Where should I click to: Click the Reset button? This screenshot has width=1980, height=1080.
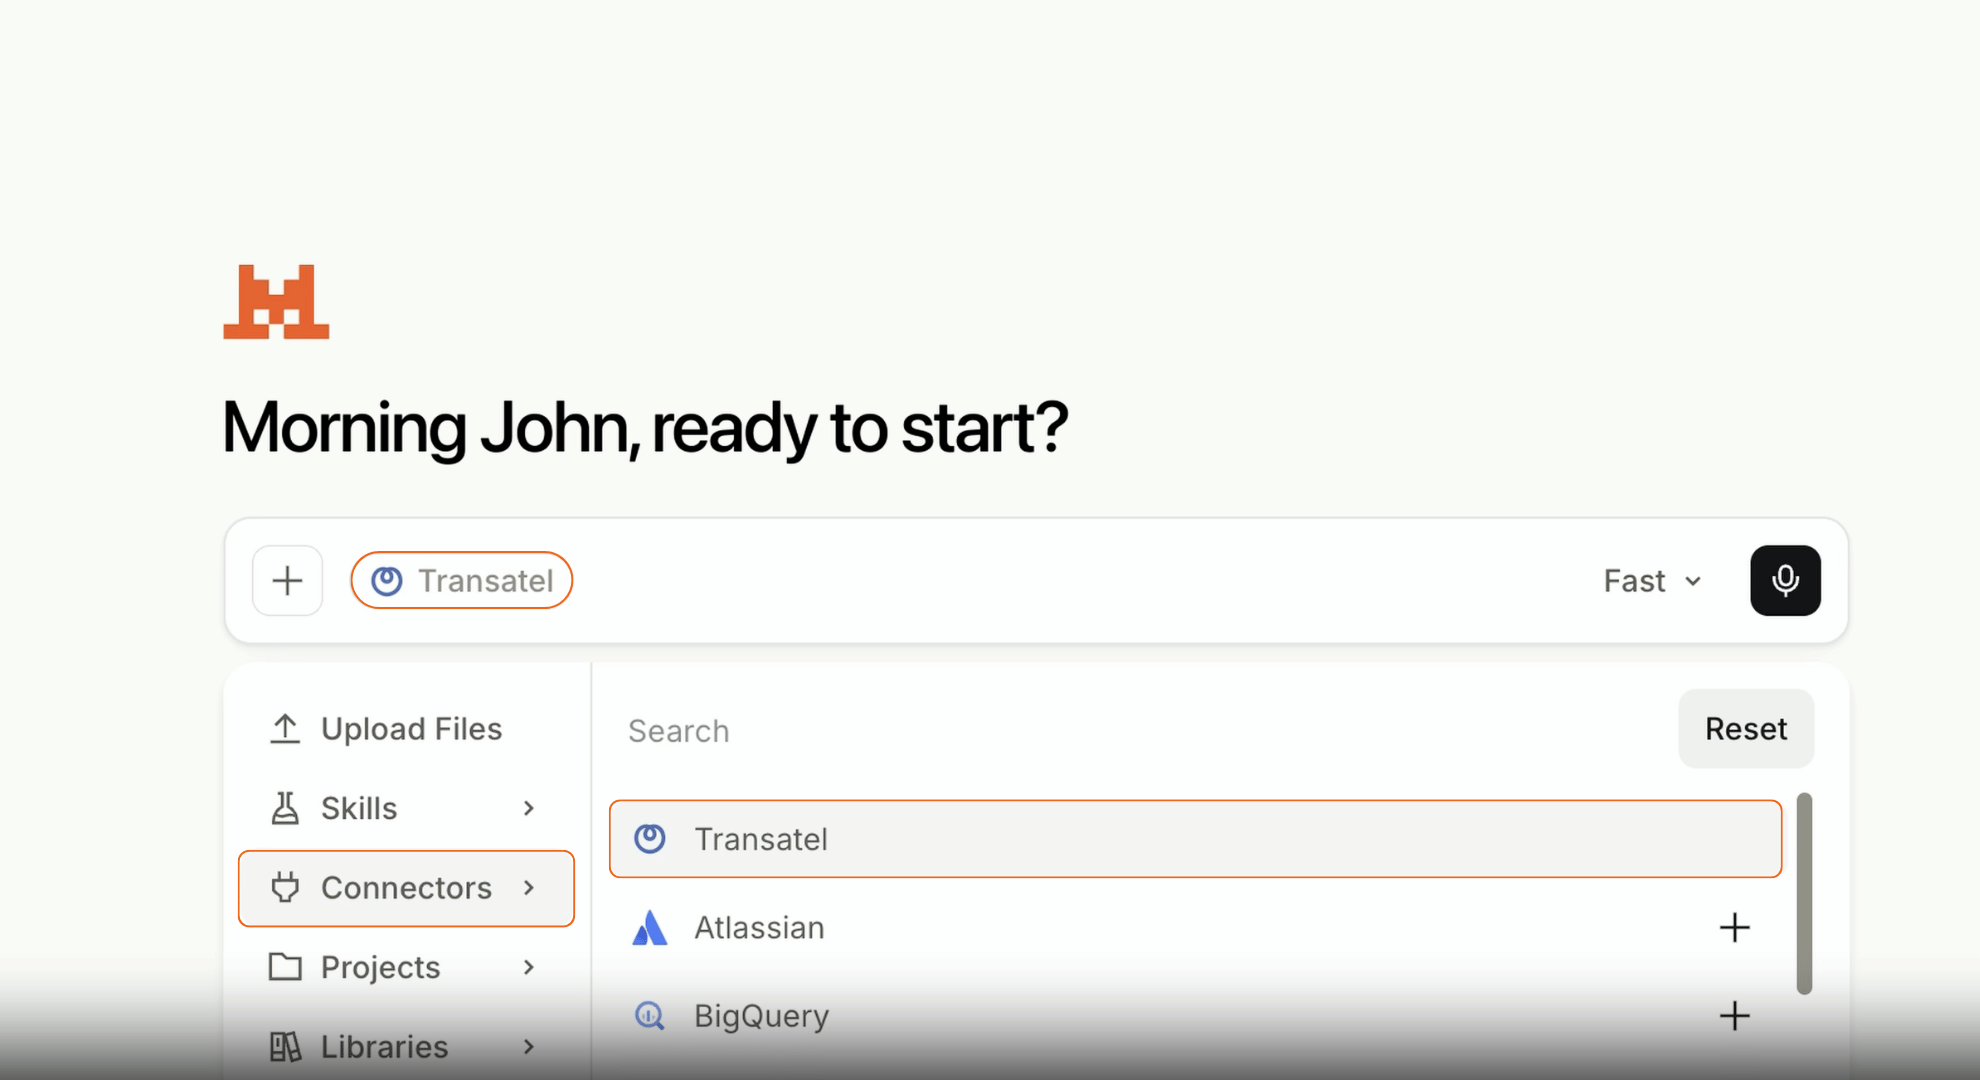[1746, 729]
